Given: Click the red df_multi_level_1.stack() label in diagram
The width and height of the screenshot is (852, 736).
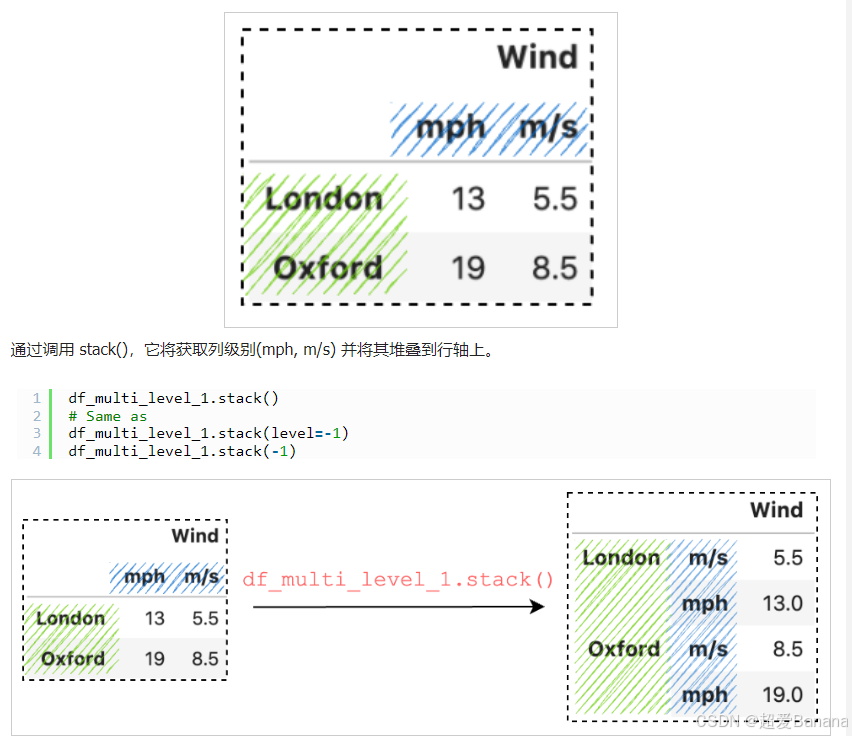Looking at the screenshot, I should 398,580.
